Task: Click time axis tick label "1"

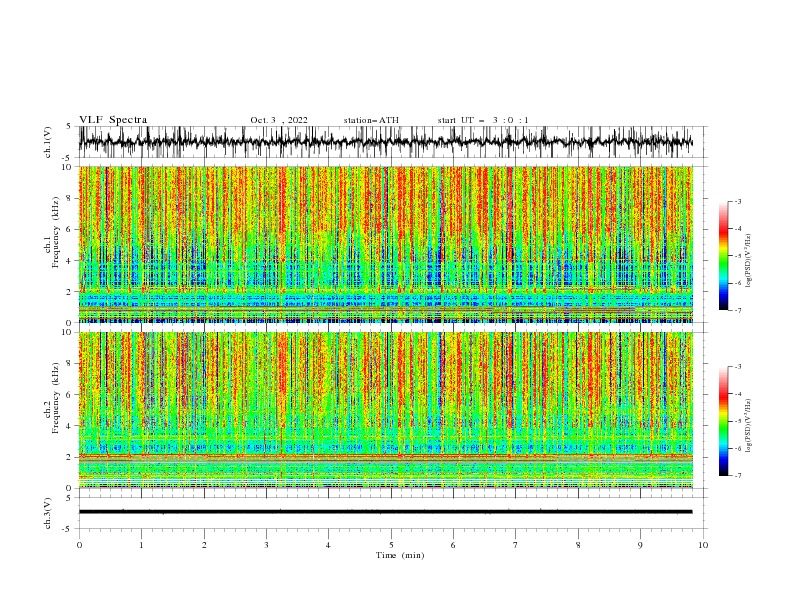Action: point(141,545)
